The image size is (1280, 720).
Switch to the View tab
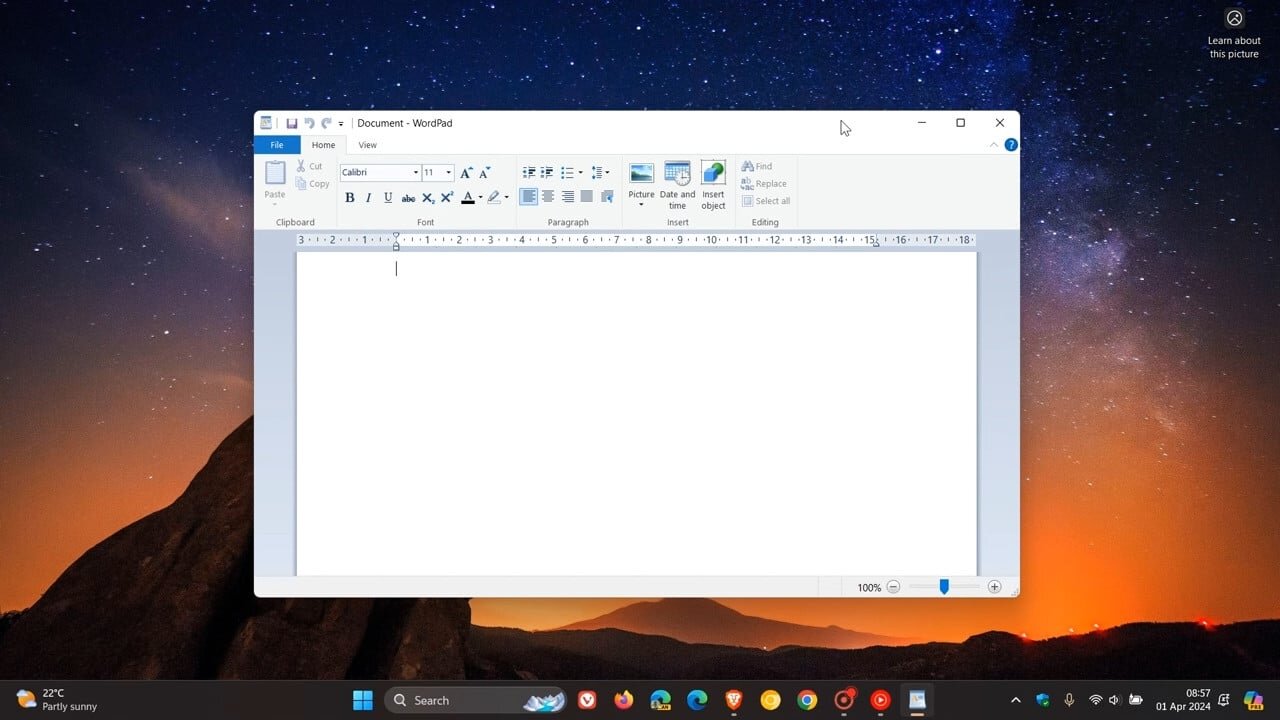[367, 145]
